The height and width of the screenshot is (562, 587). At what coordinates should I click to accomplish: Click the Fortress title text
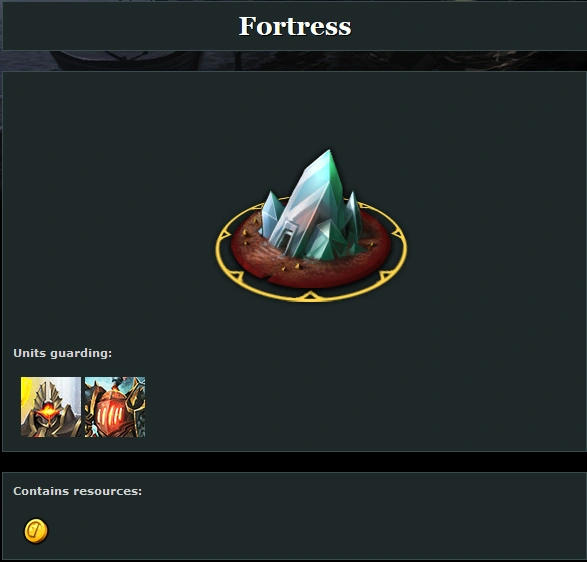coord(295,26)
